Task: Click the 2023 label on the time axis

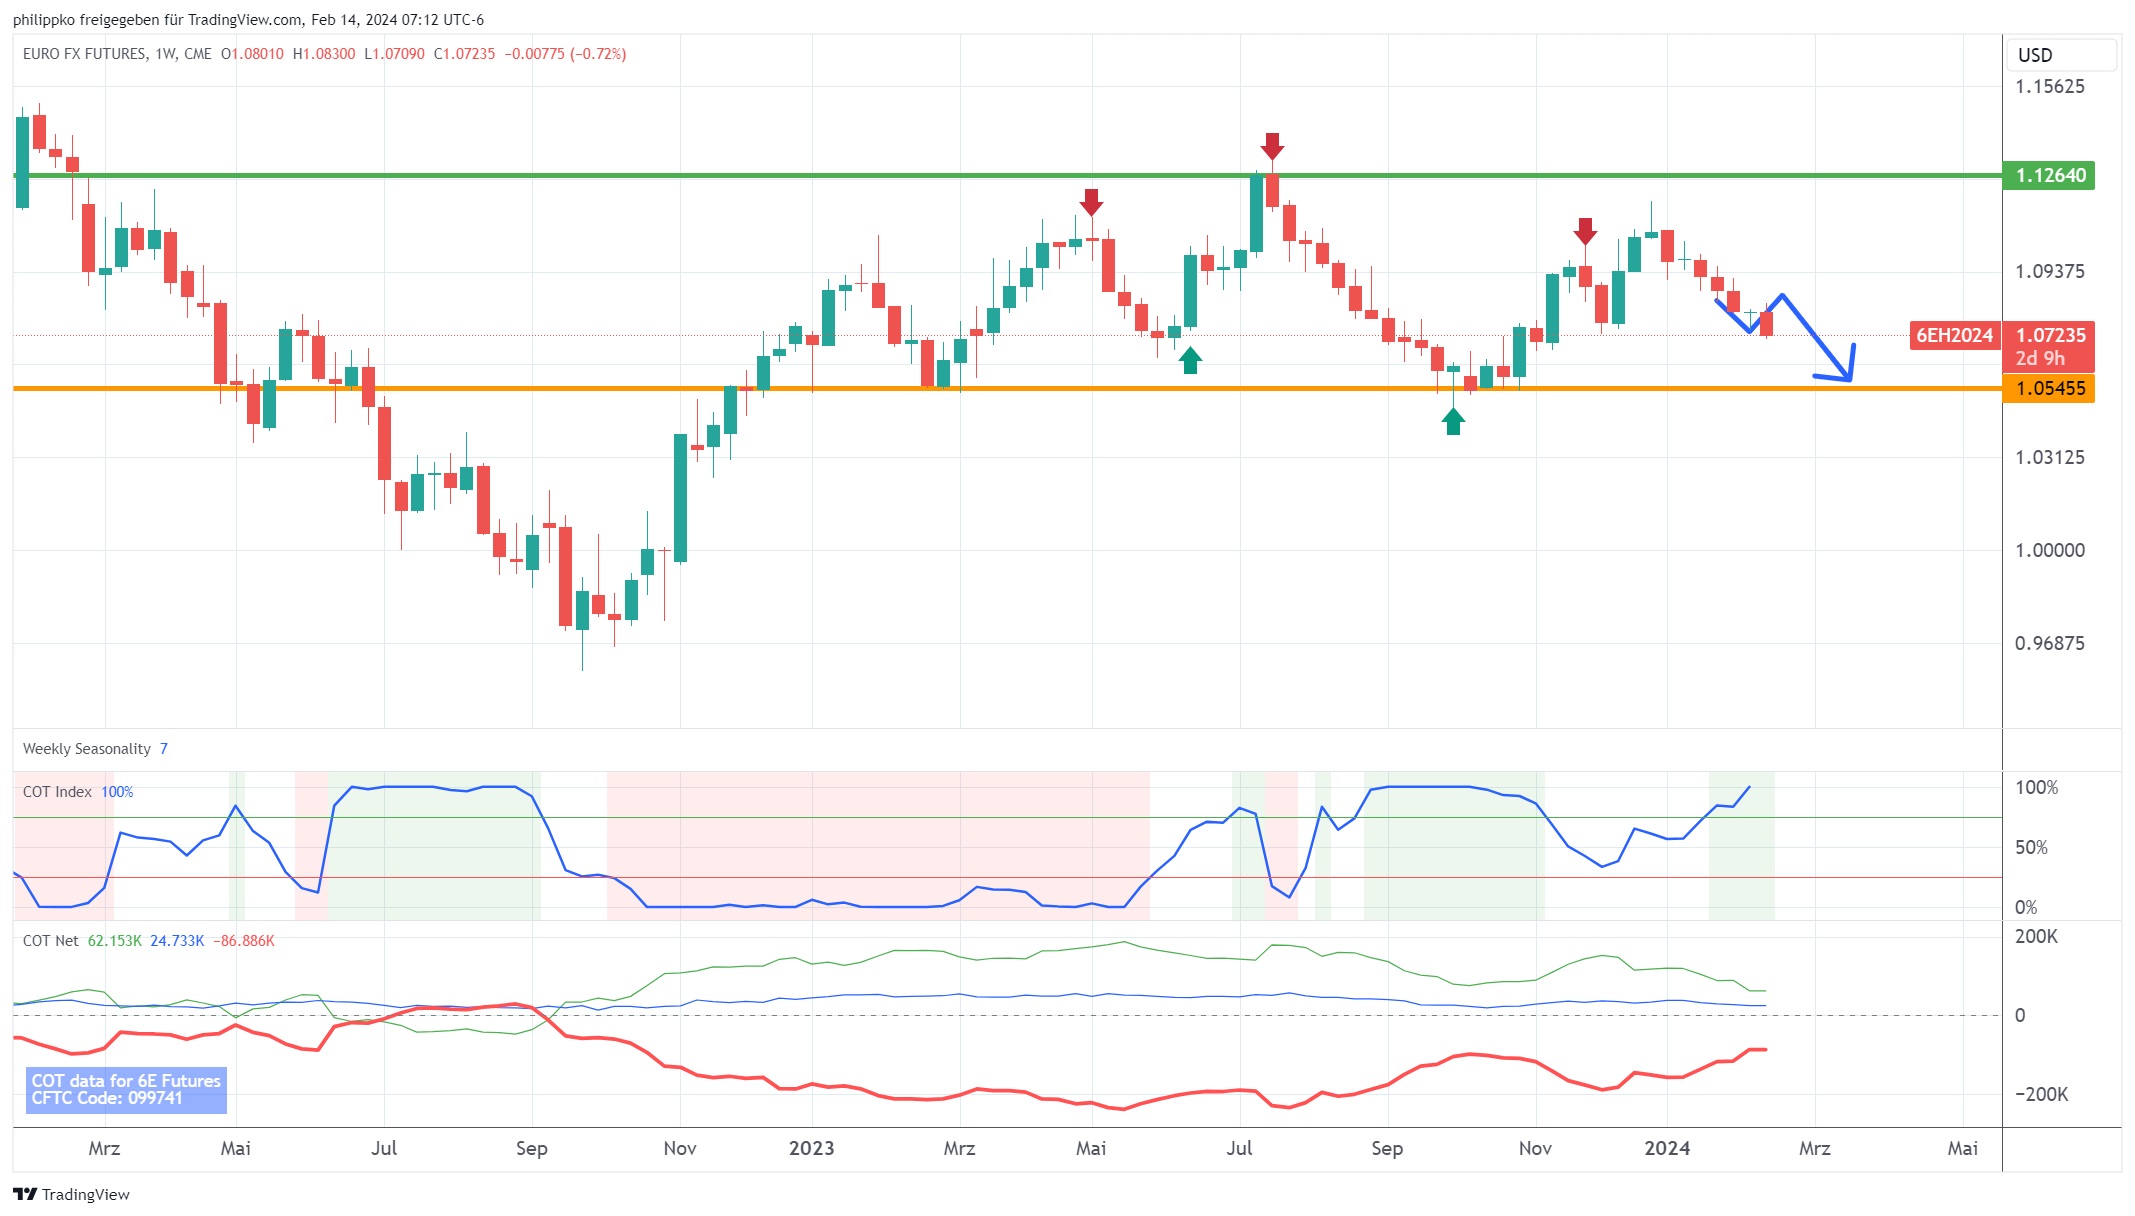Action: coord(811,1148)
